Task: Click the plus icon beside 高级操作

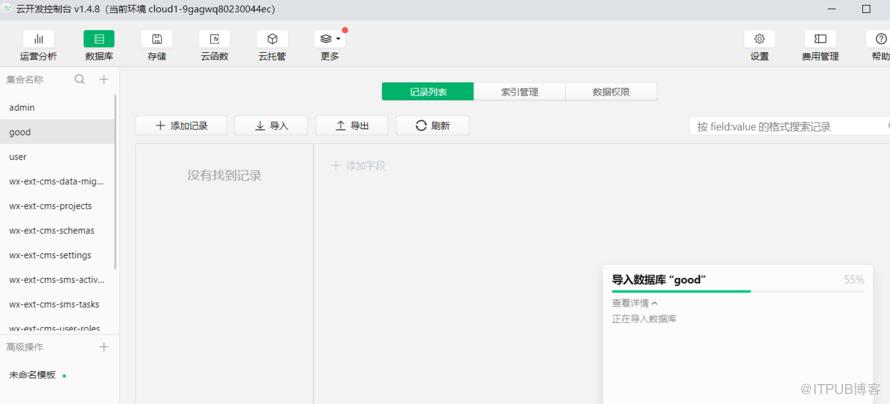Action: (x=104, y=347)
